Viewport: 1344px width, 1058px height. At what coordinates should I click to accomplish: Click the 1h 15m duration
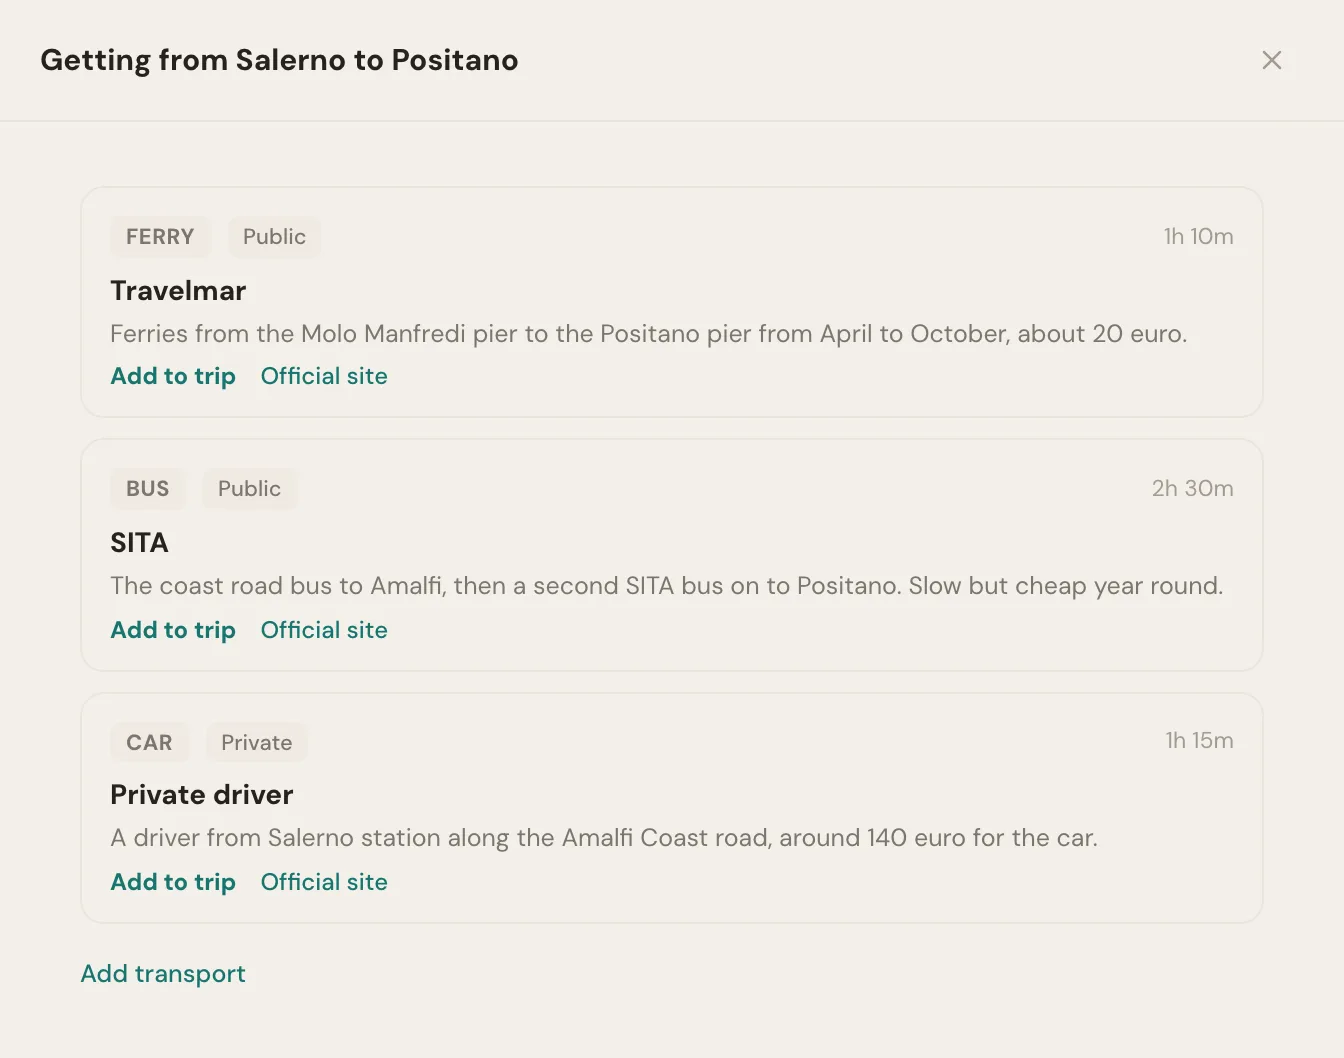[x=1199, y=741]
